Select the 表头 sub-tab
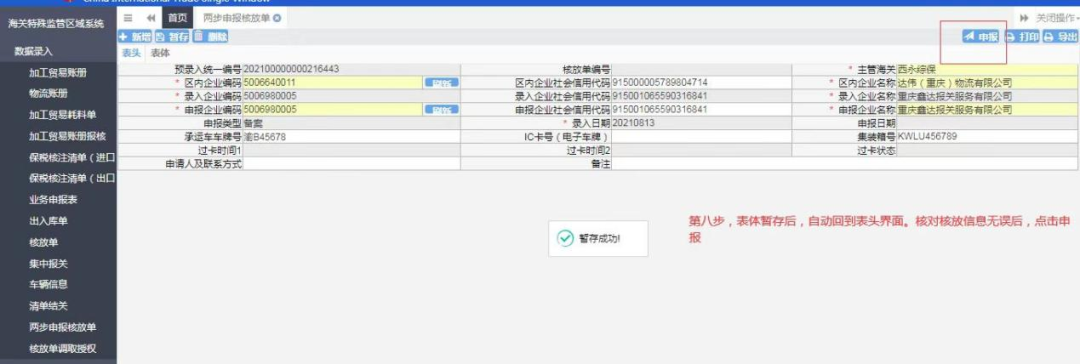This screenshot has height=364, width=1080. 131,53
